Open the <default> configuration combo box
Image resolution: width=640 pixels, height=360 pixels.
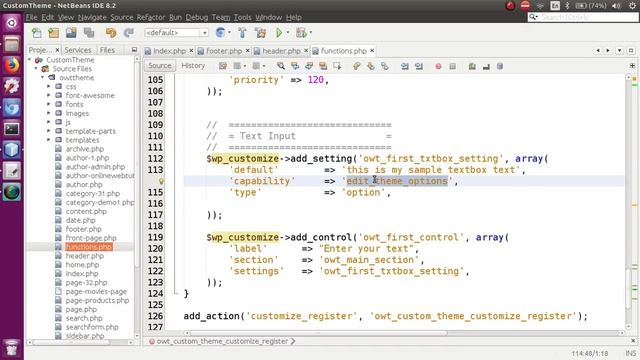pyautogui.click(x=176, y=33)
